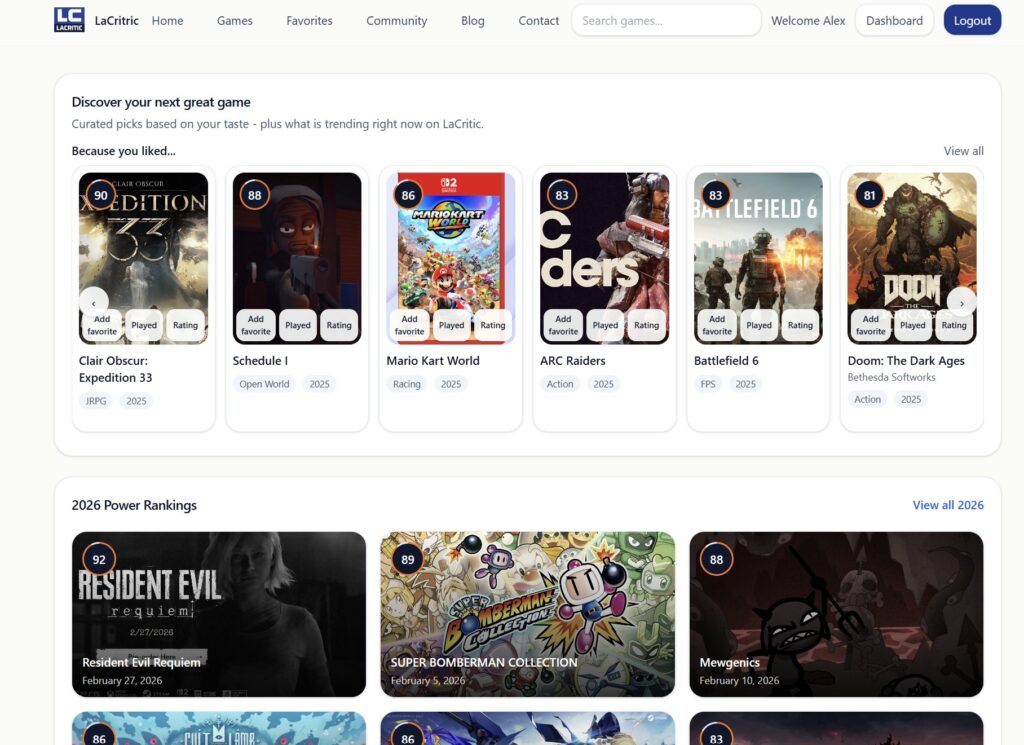Screen dimensions: 1024x745
Task: Click the 90 score badge on Clair Obscur
Action: (x=100, y=195)
